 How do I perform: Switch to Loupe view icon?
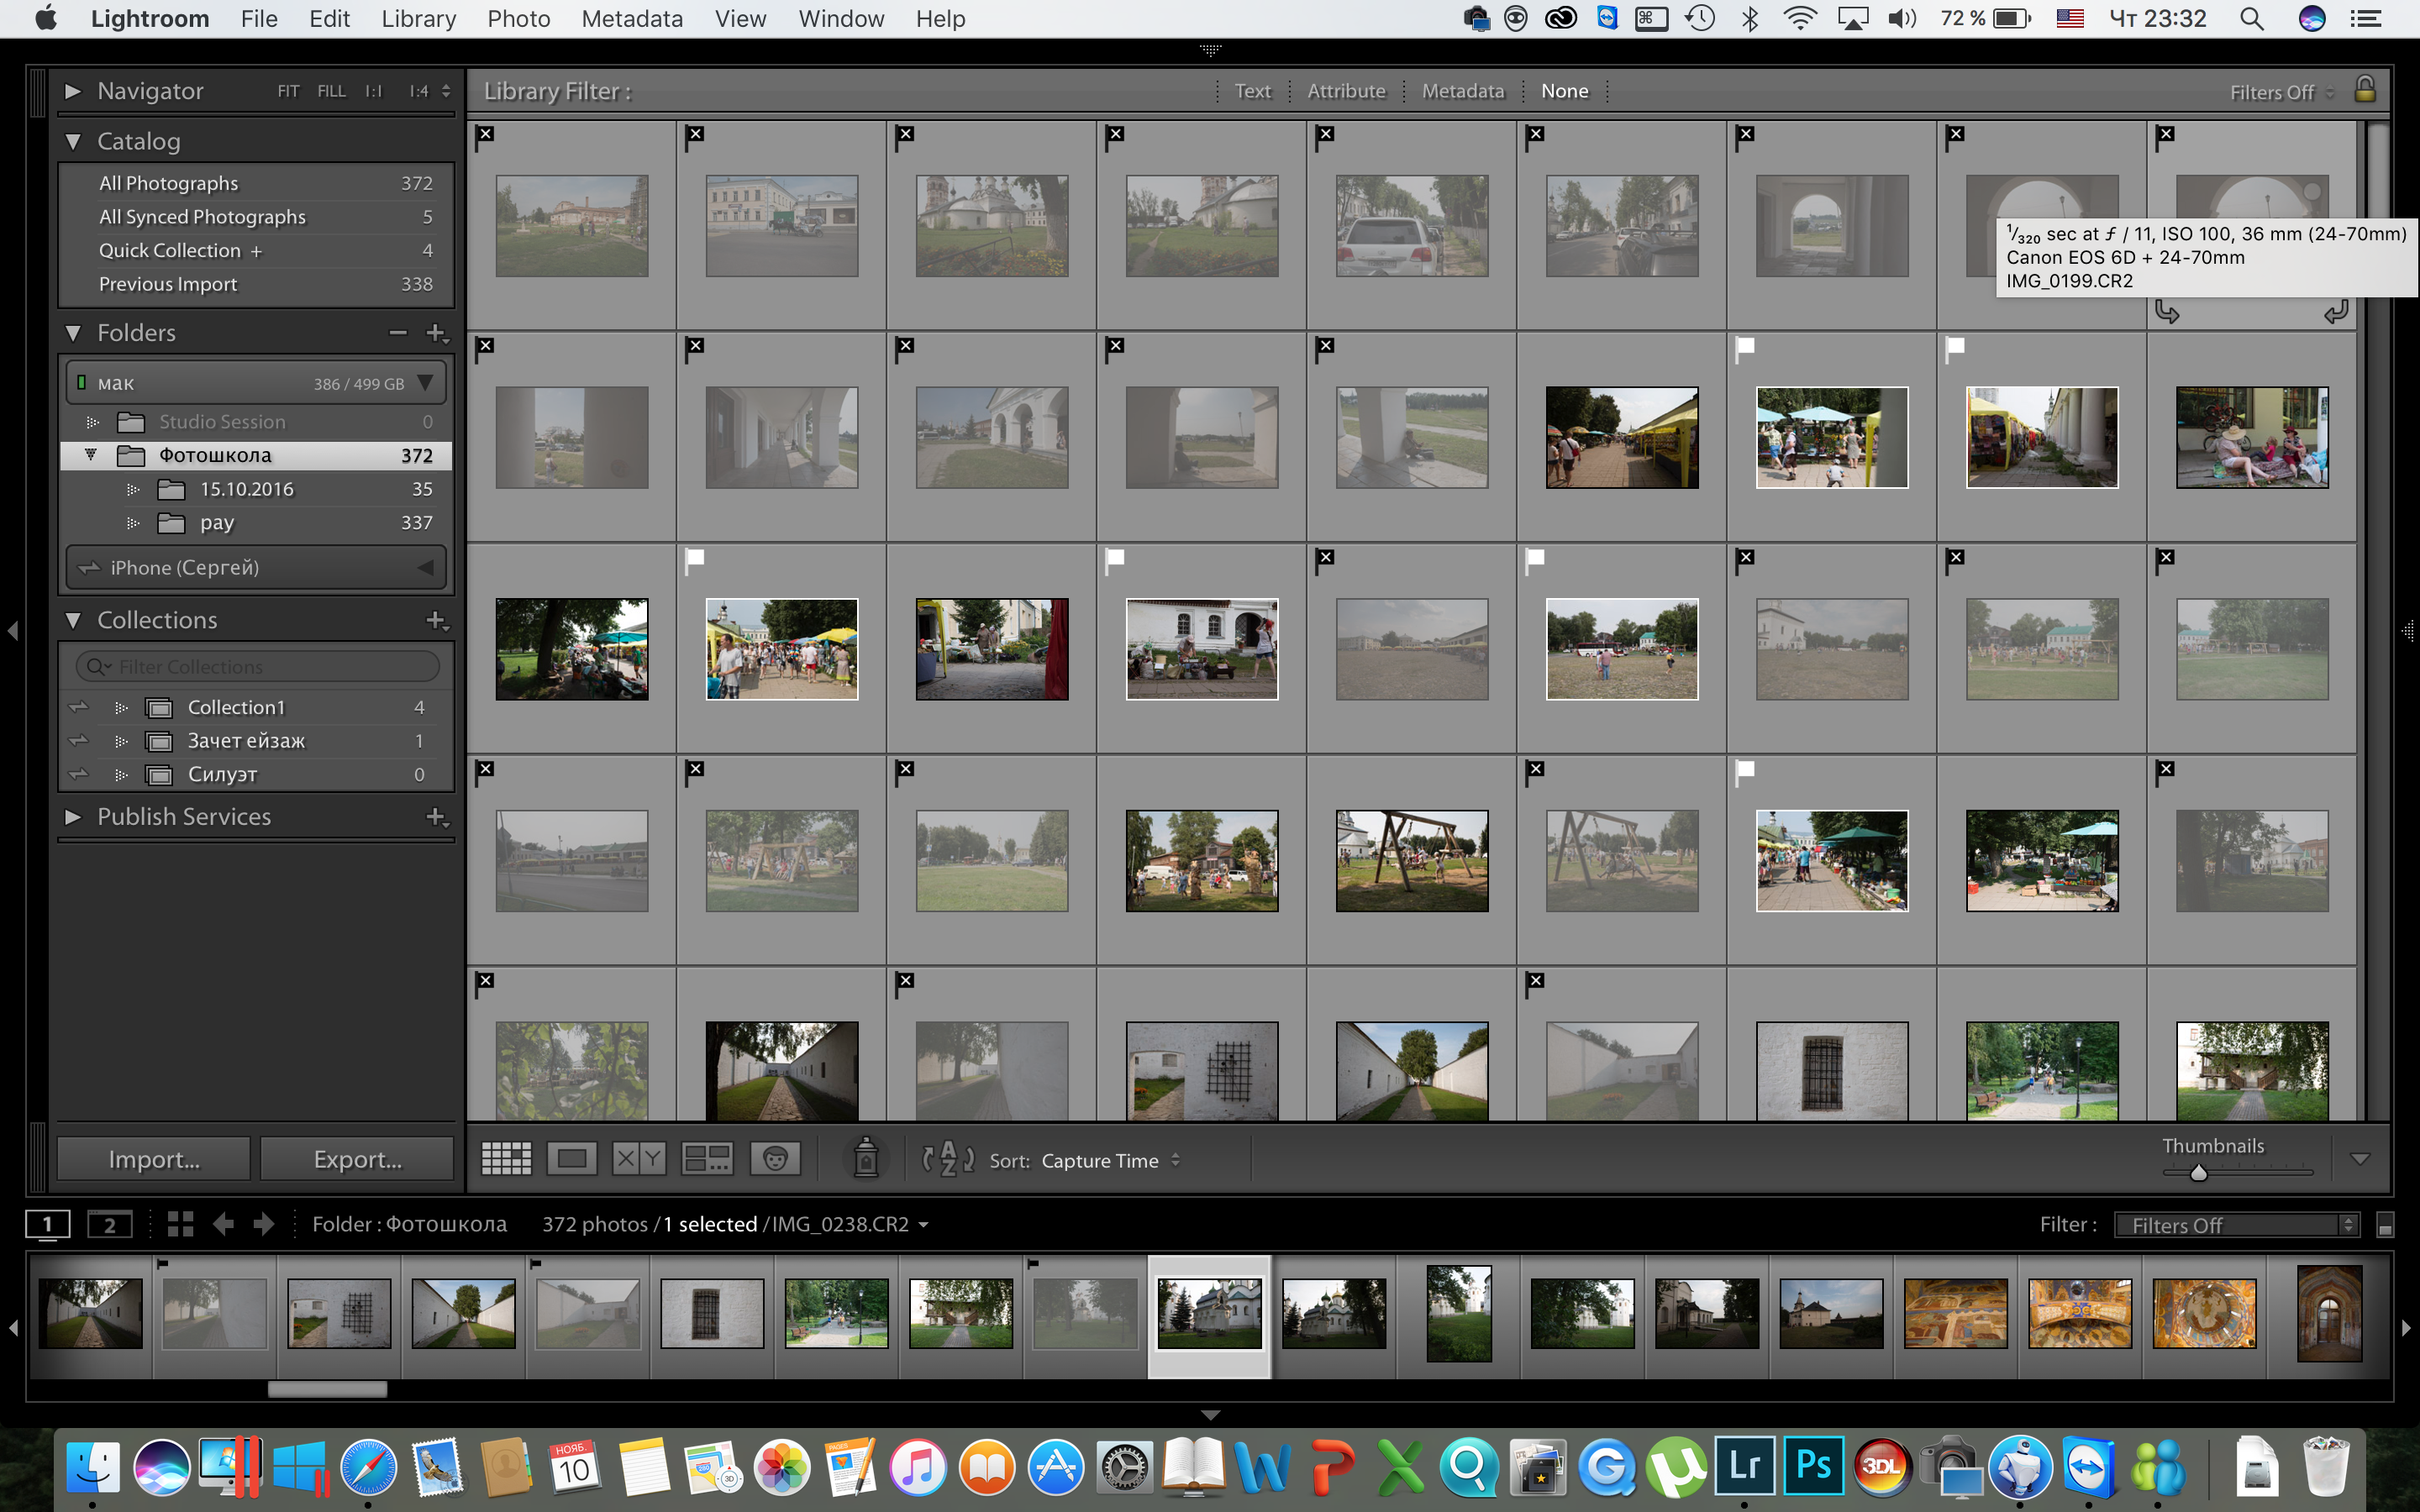(x=572, y=1159)
